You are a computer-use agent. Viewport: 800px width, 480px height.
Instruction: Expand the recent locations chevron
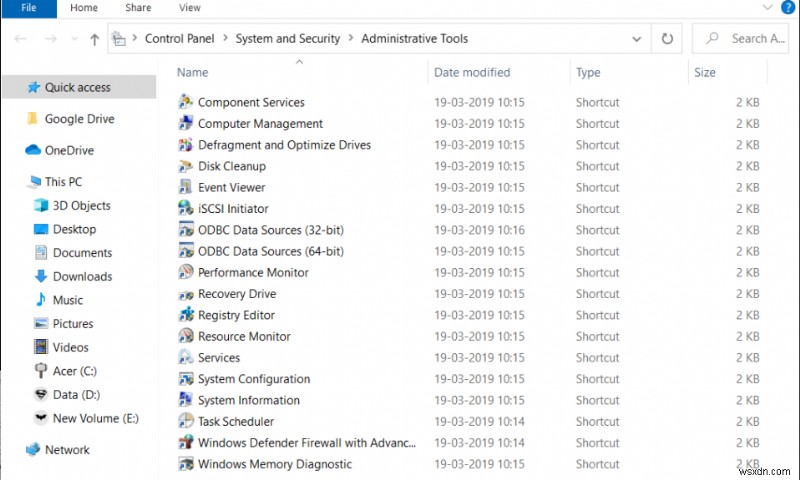click(70, 39)
